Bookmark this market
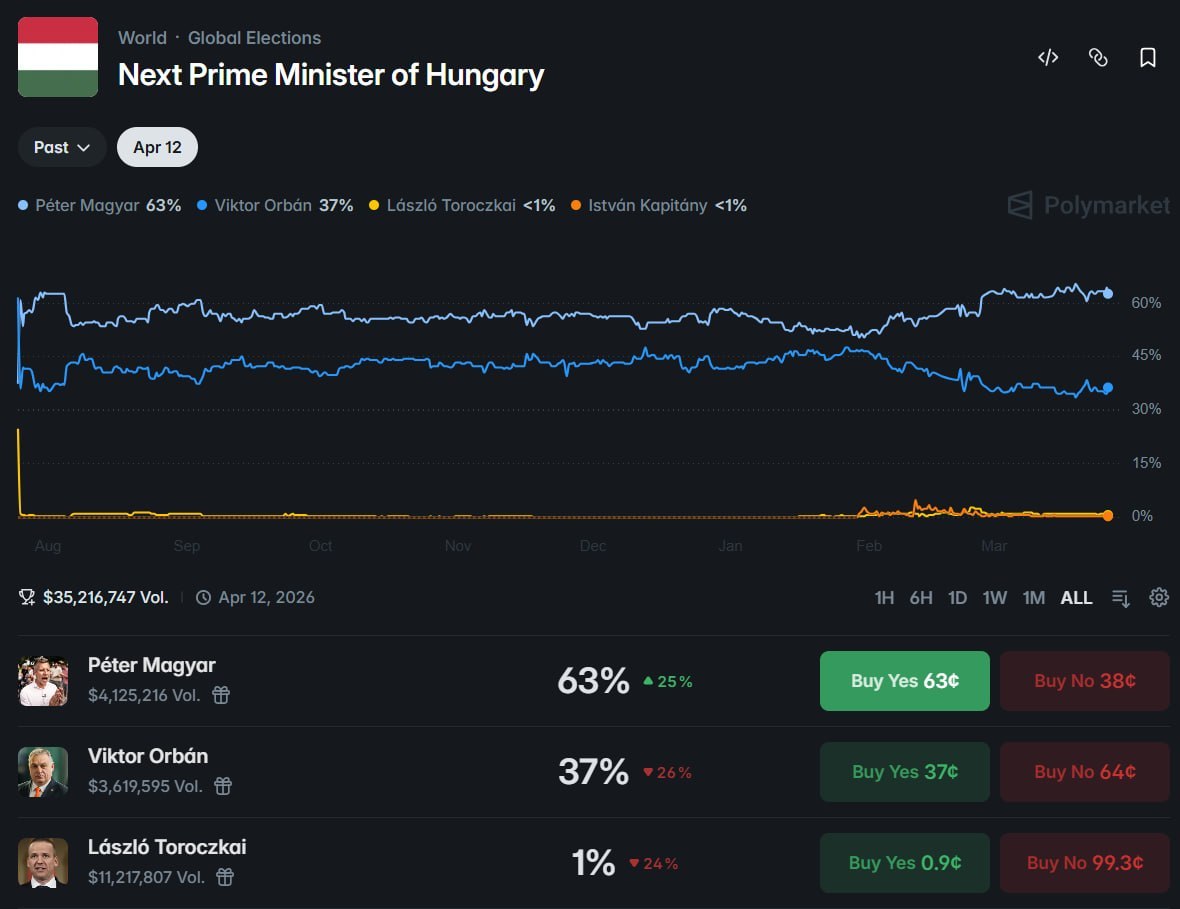Viewport: 1180px width, 909px height. click(x=1148, y=58)
